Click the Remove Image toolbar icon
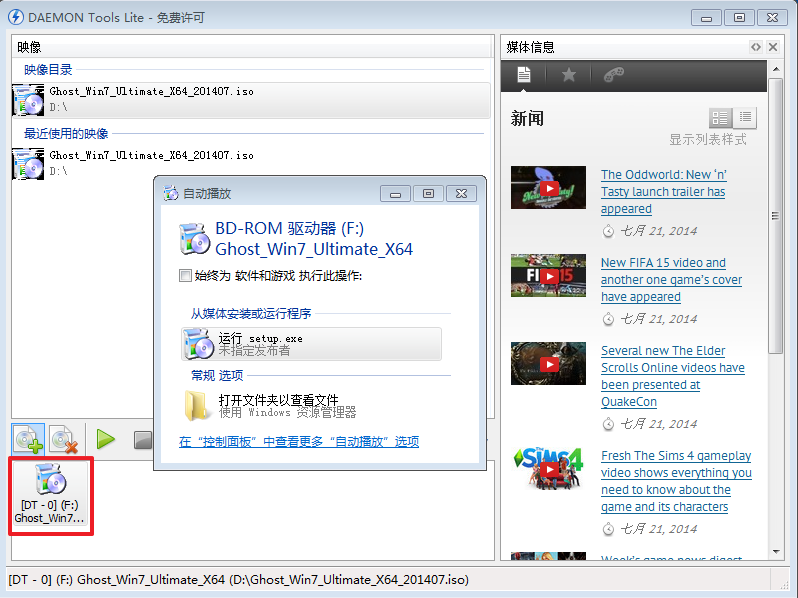 click(x=64, y=440)
